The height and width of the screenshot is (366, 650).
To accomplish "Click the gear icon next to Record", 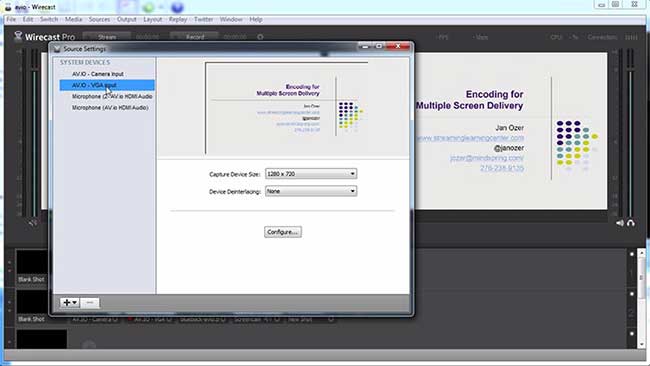I will pos(260,37).
